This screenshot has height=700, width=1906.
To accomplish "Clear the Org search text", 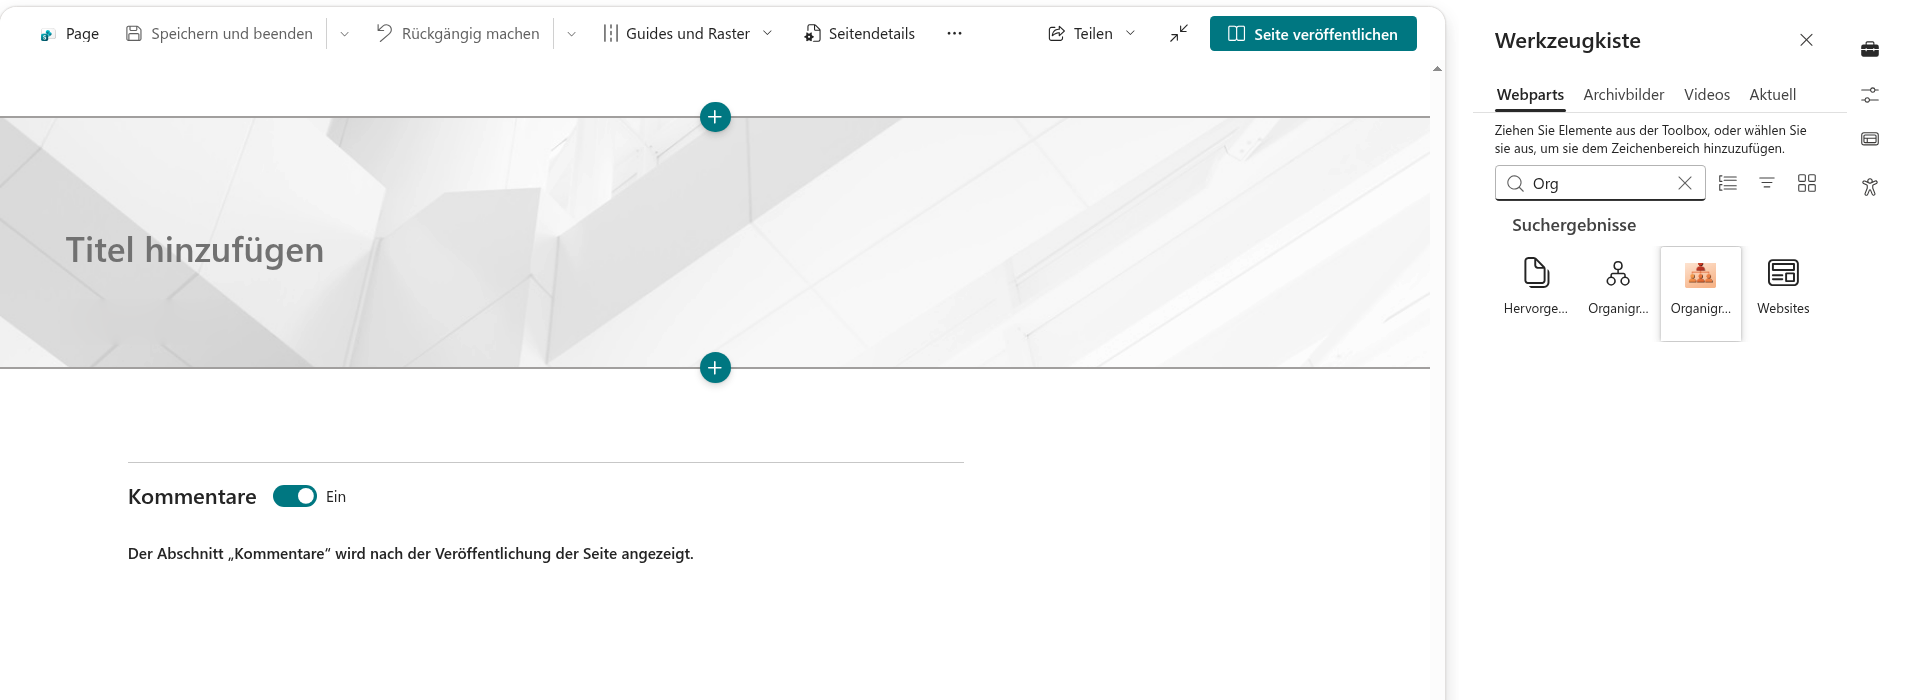I will pos(1685,183).
